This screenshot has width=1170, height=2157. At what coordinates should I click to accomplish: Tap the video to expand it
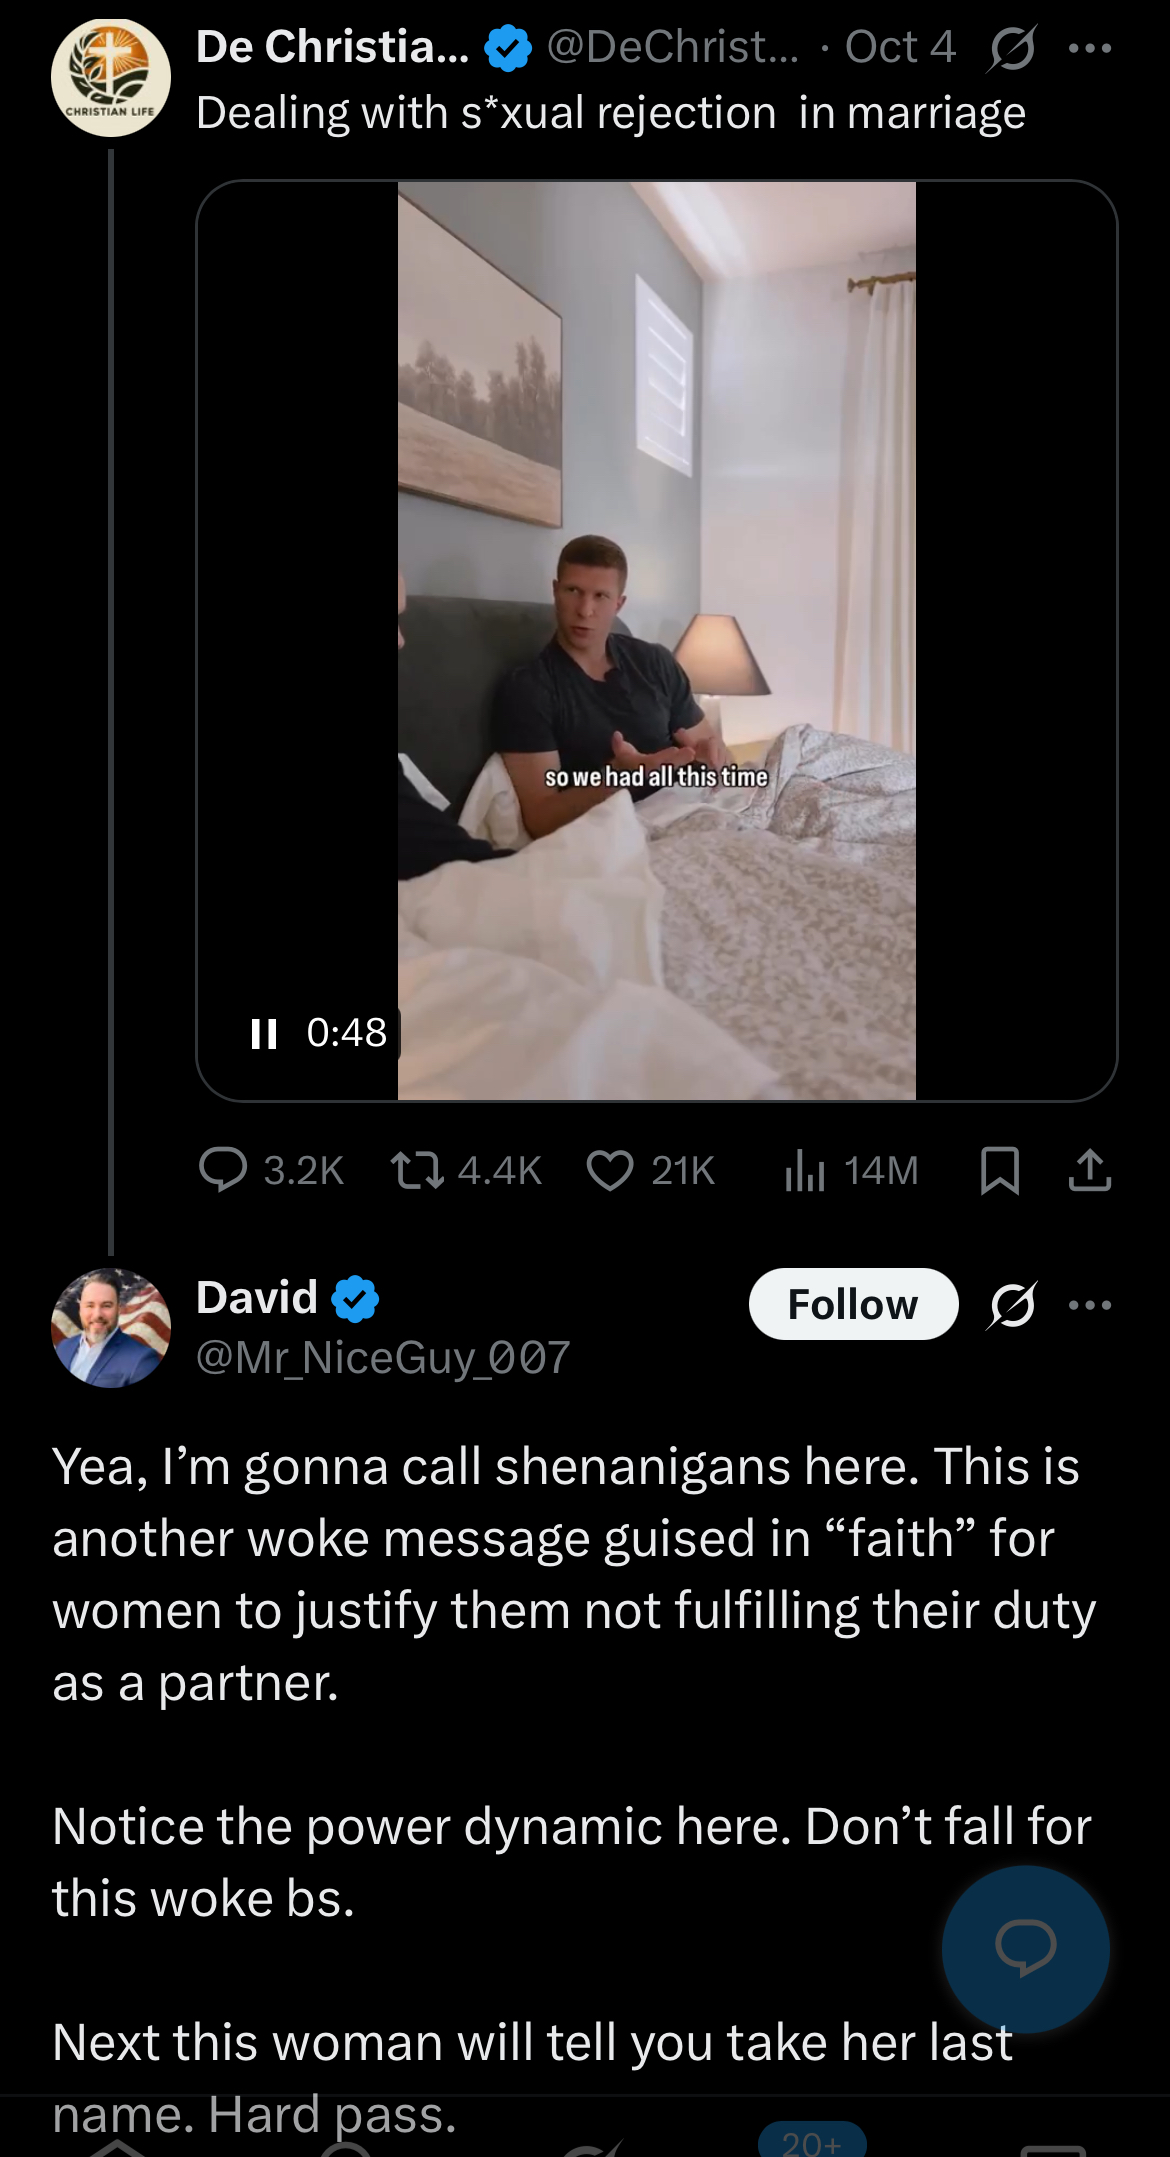click(x=656, y=640)
